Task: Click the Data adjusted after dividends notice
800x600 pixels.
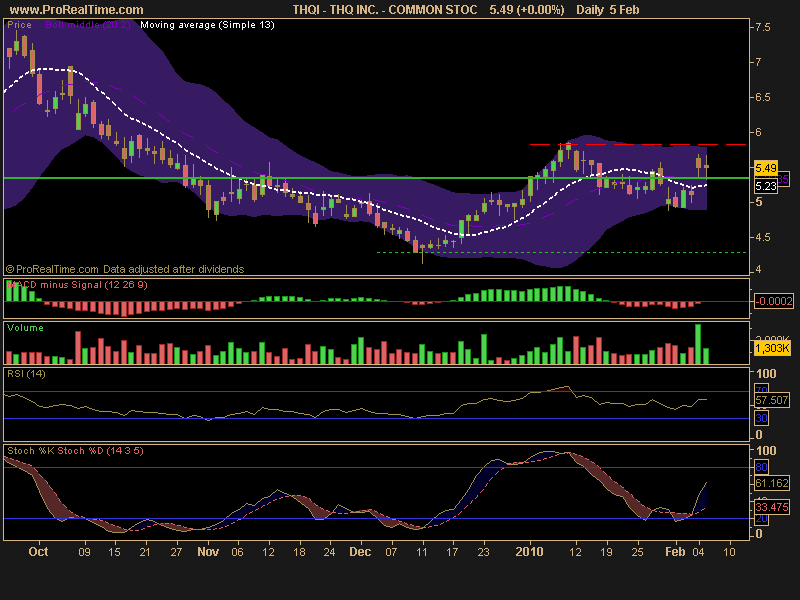Action: [173, 269]
